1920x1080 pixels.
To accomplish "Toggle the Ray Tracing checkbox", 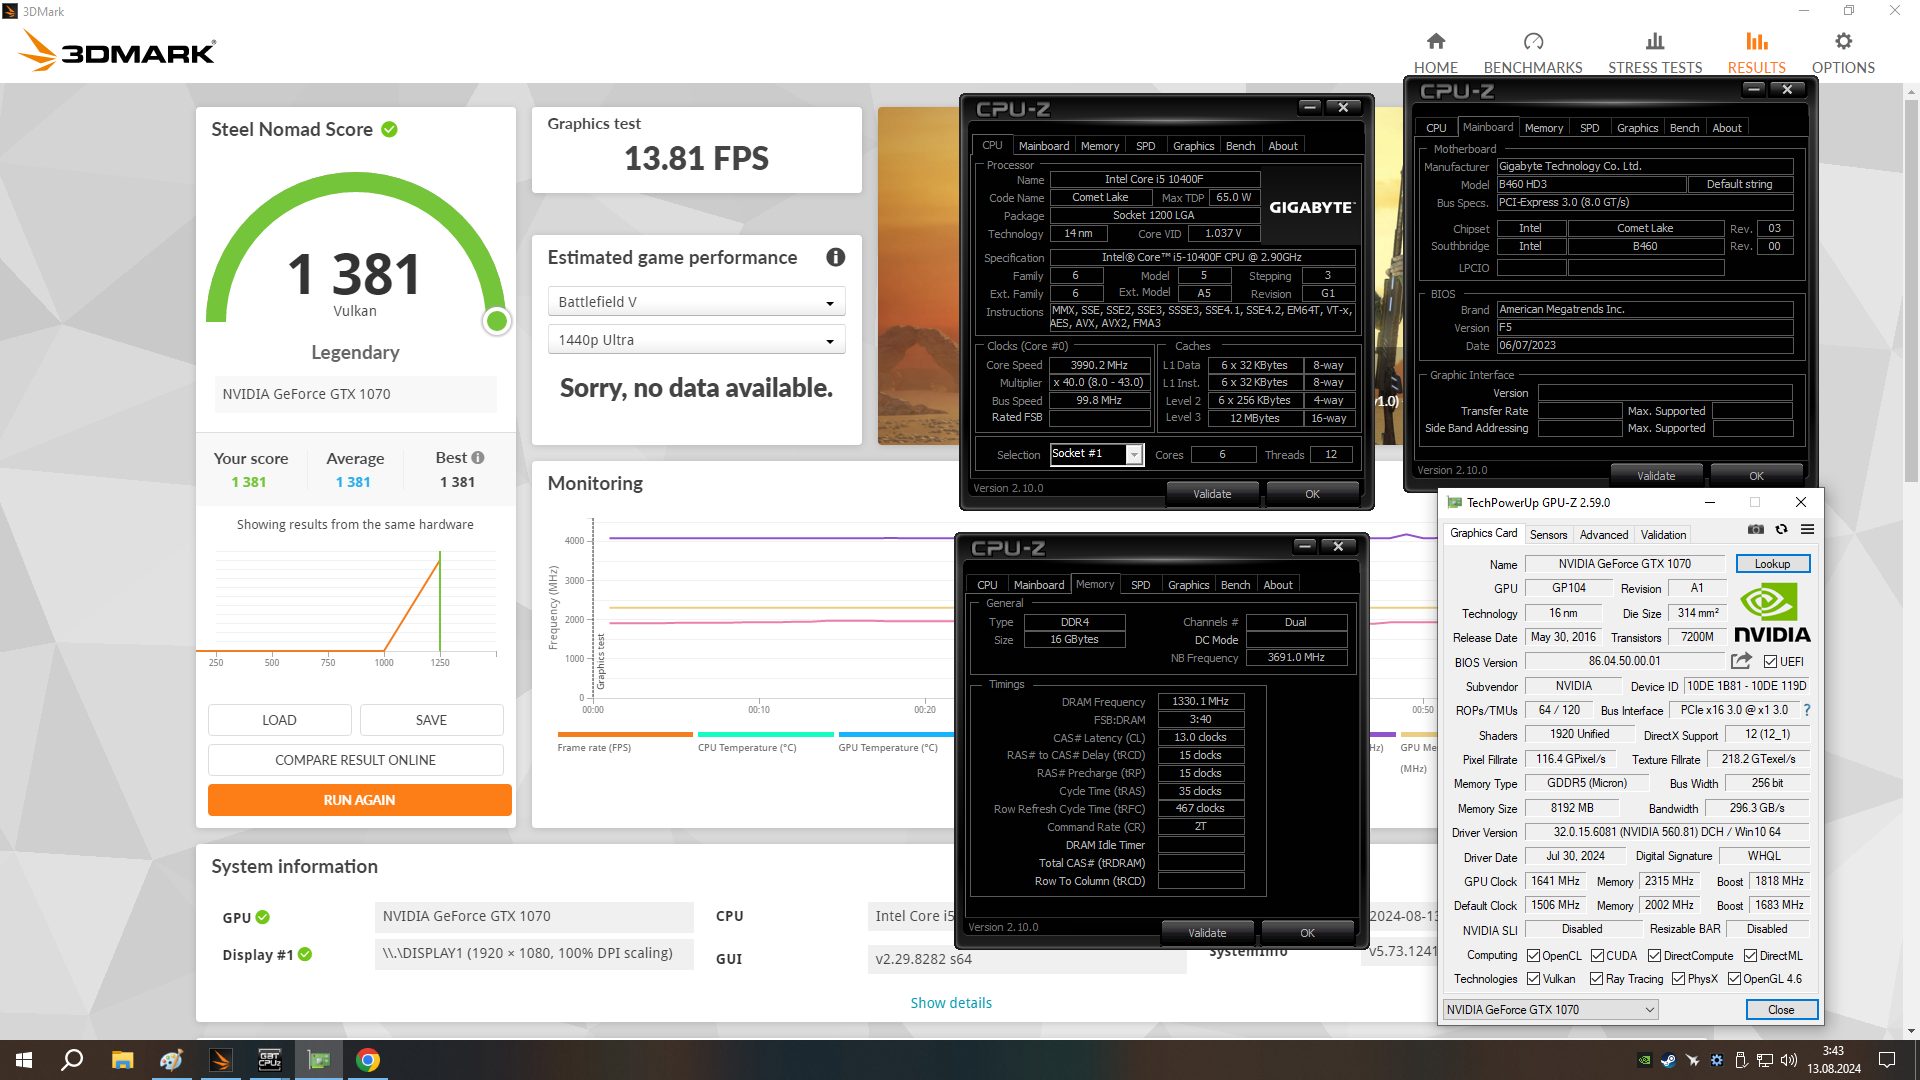I will tap(1596, 979).
